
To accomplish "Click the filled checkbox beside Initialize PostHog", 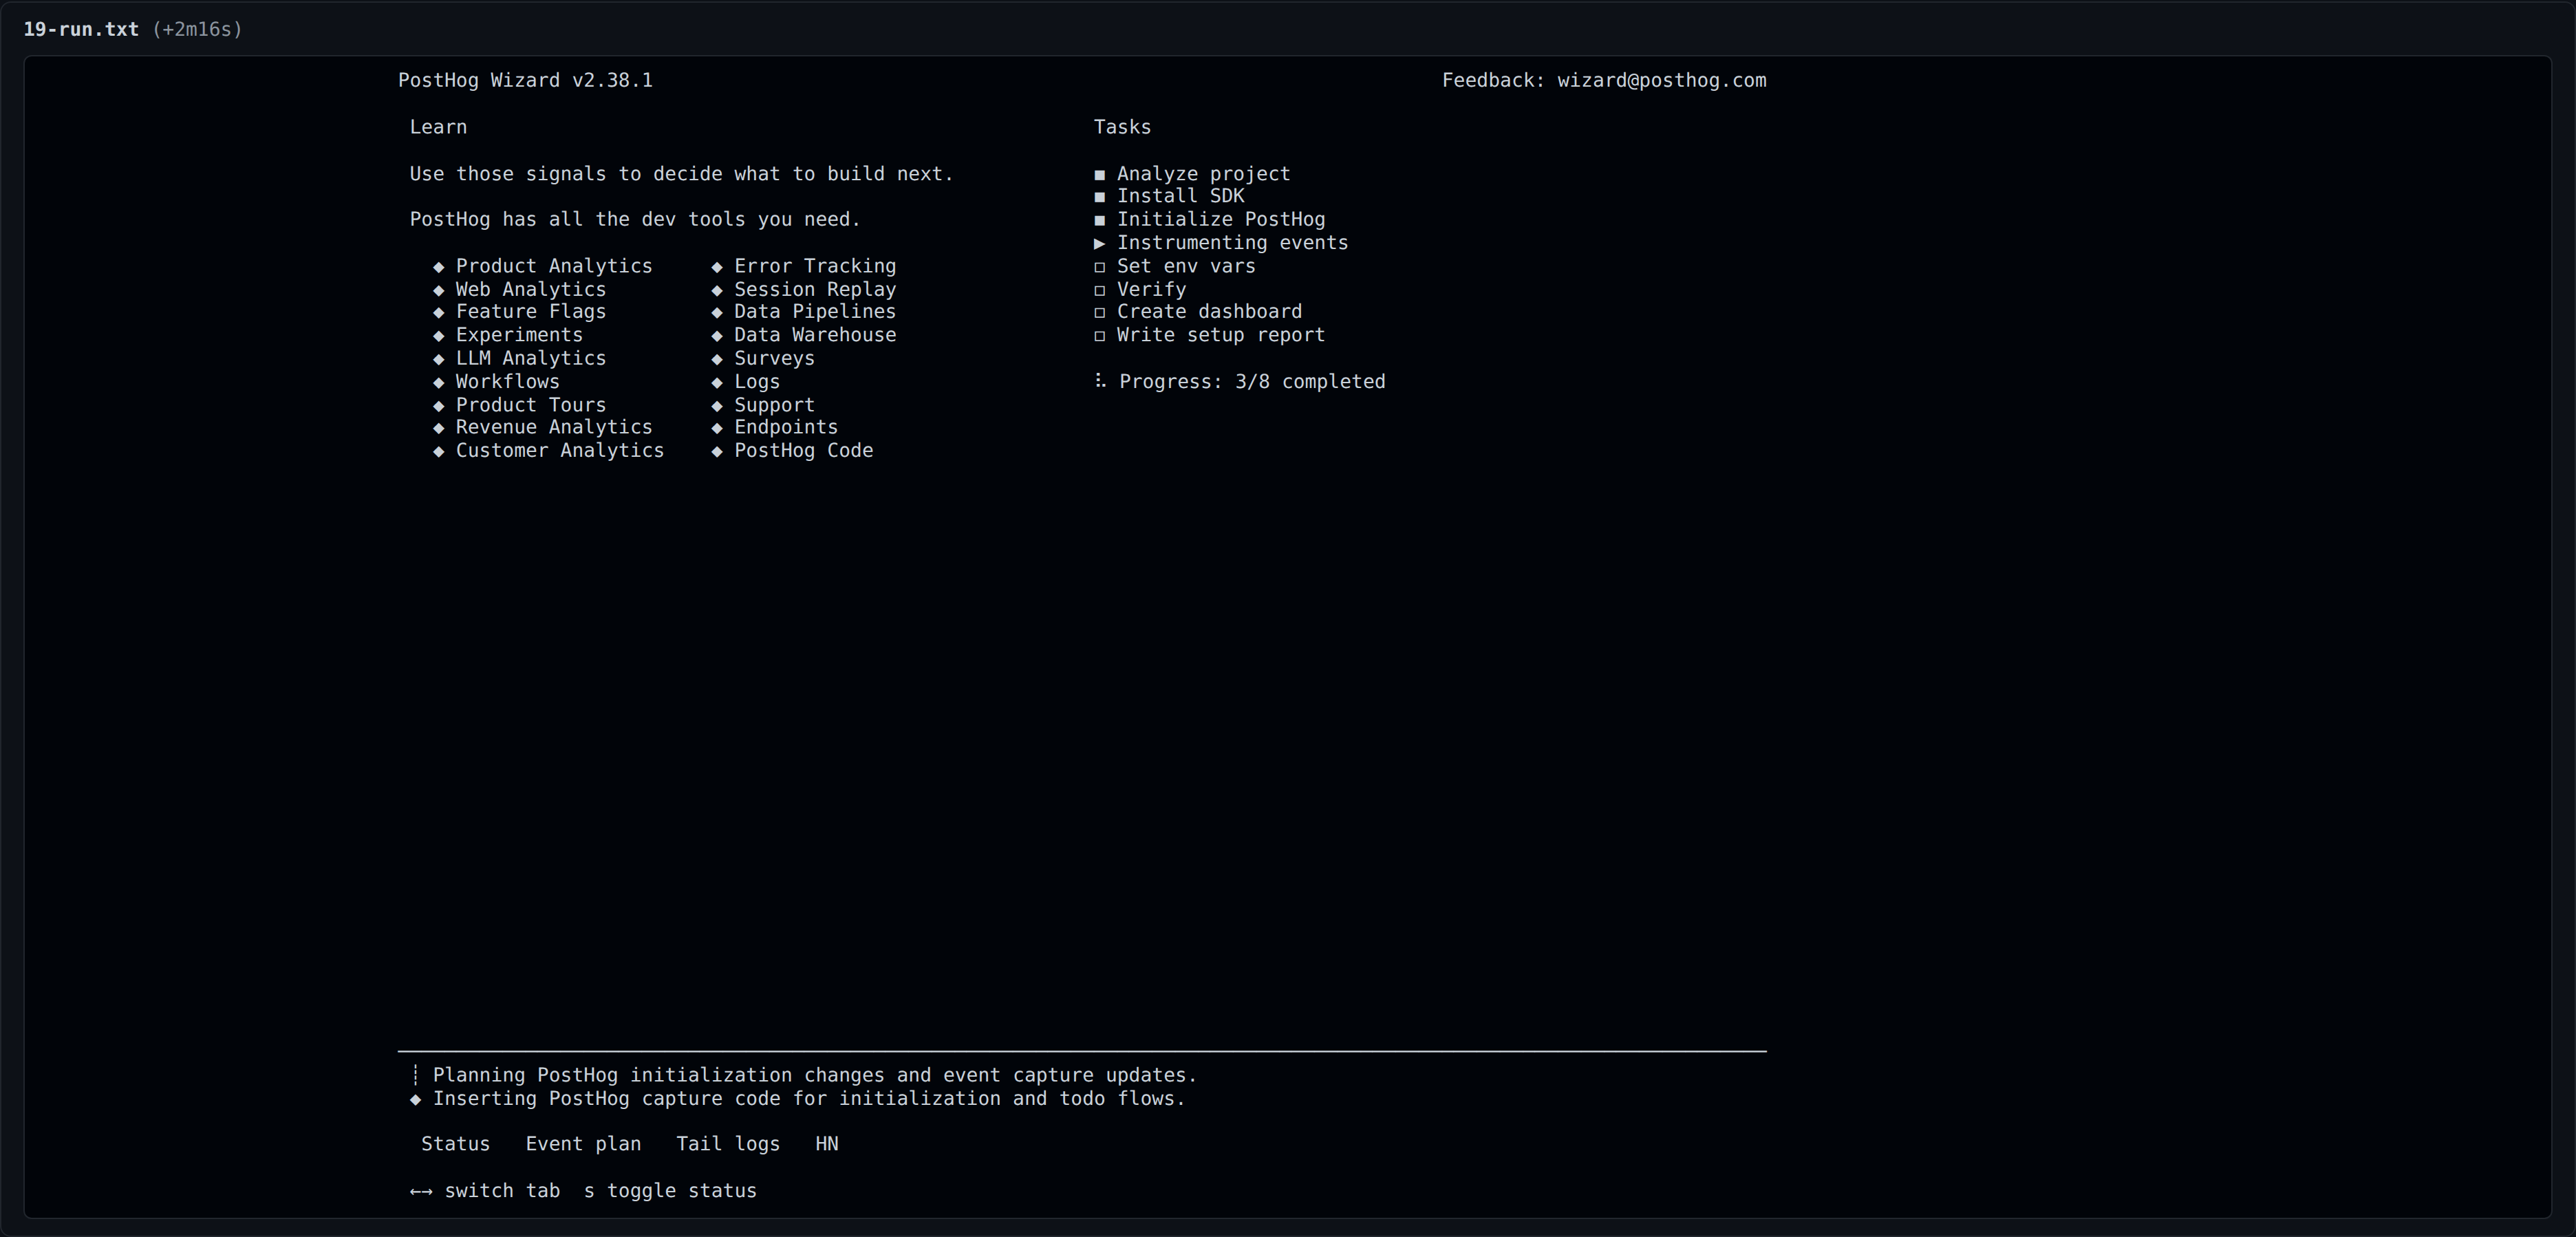I will click(1100, 220).
